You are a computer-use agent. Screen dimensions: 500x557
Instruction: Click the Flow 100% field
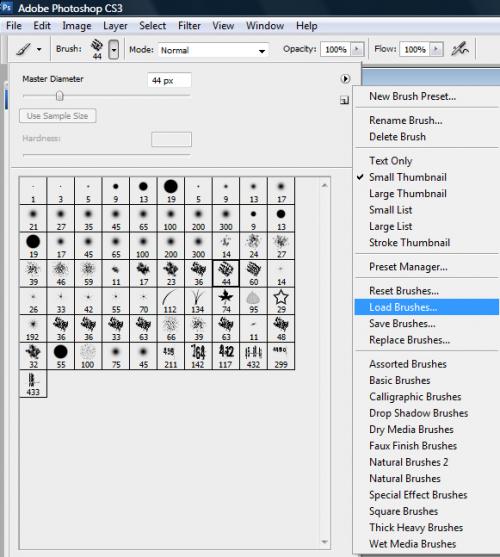coord(415,49)
